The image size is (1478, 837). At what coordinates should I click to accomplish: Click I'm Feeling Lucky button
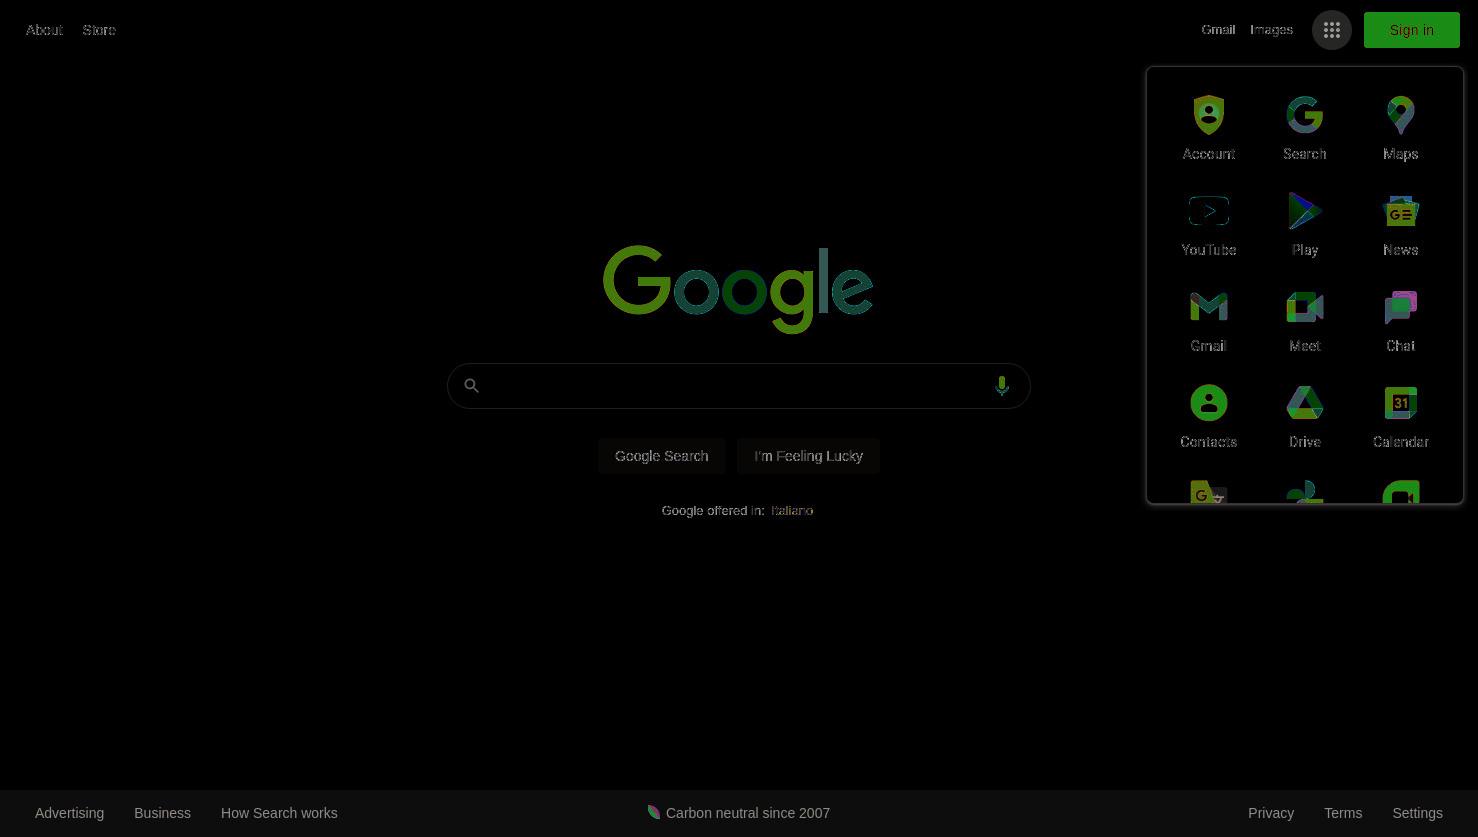point(808,456)
